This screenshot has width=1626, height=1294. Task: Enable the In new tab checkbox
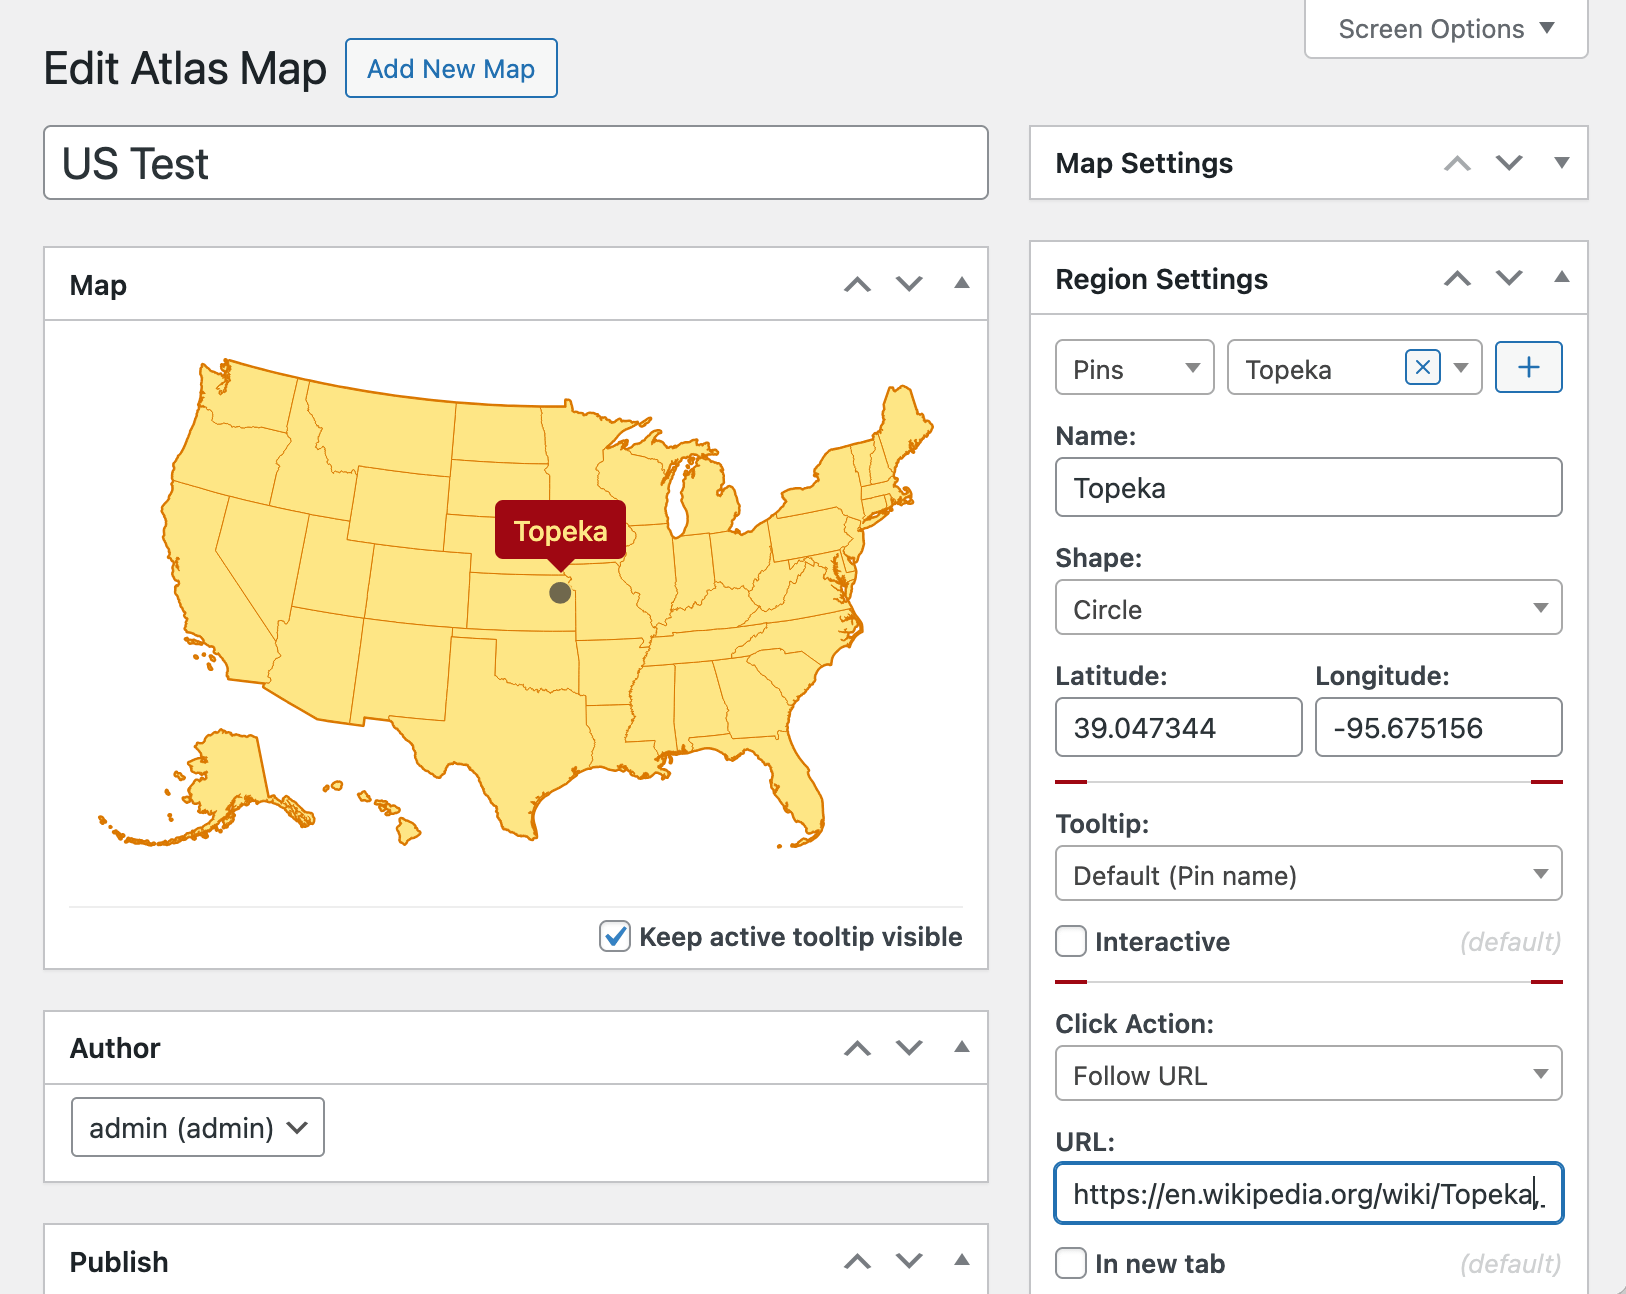(x=1070, y=1263)
